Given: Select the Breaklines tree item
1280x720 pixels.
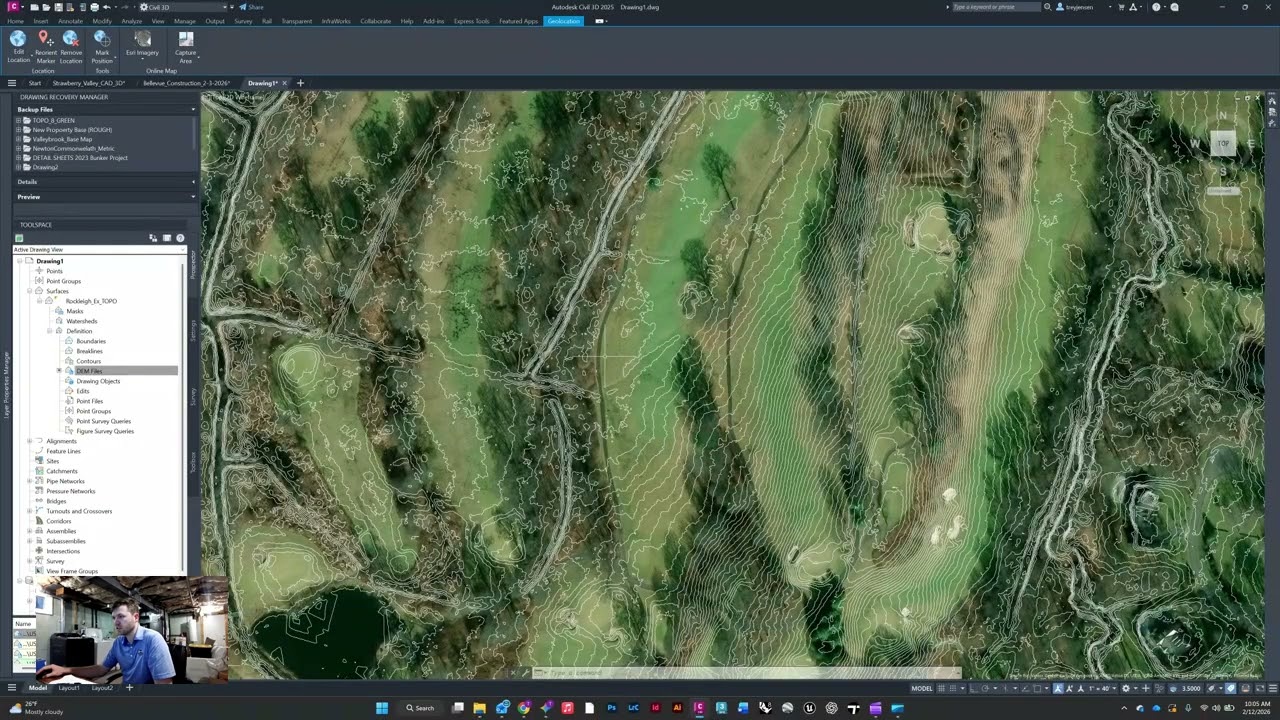Looking at the screenshot, I should [89, 351].
